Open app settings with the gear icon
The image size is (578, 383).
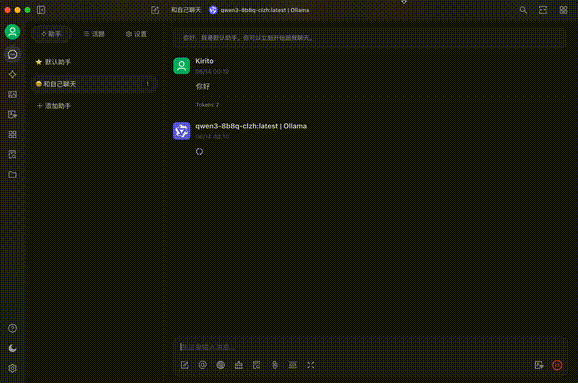12,368
